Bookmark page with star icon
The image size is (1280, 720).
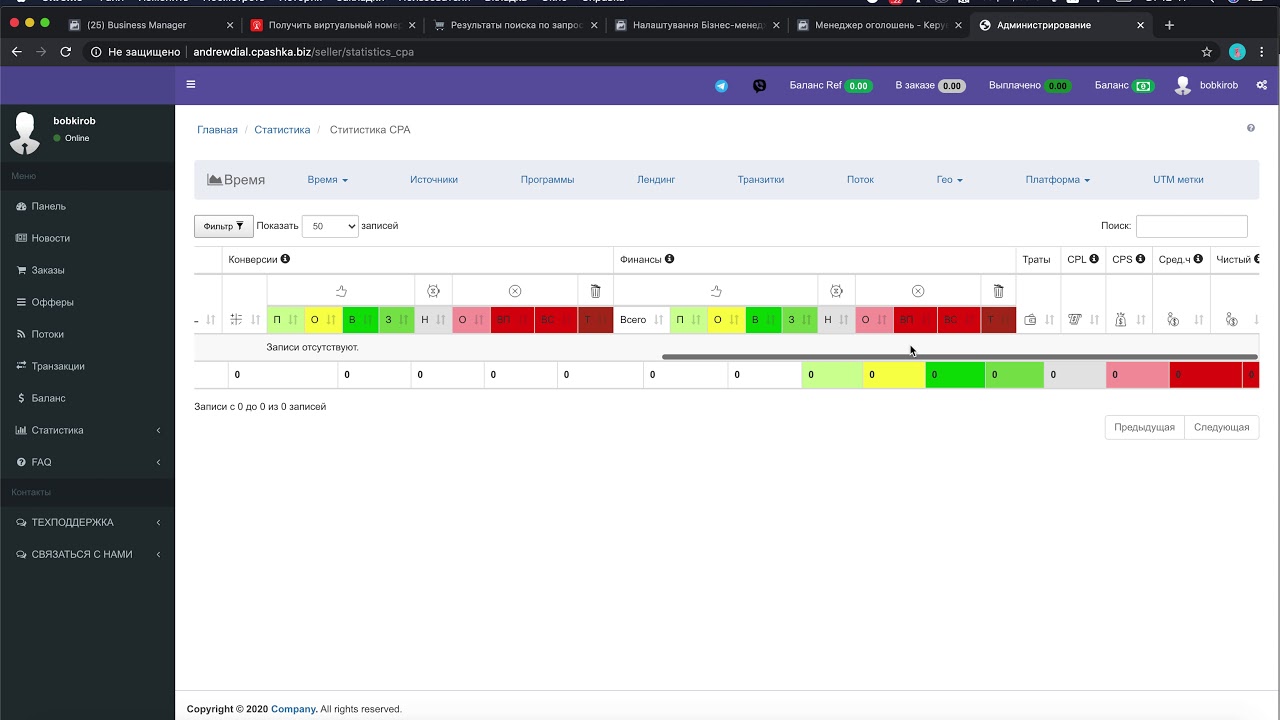click(1207, 52)
